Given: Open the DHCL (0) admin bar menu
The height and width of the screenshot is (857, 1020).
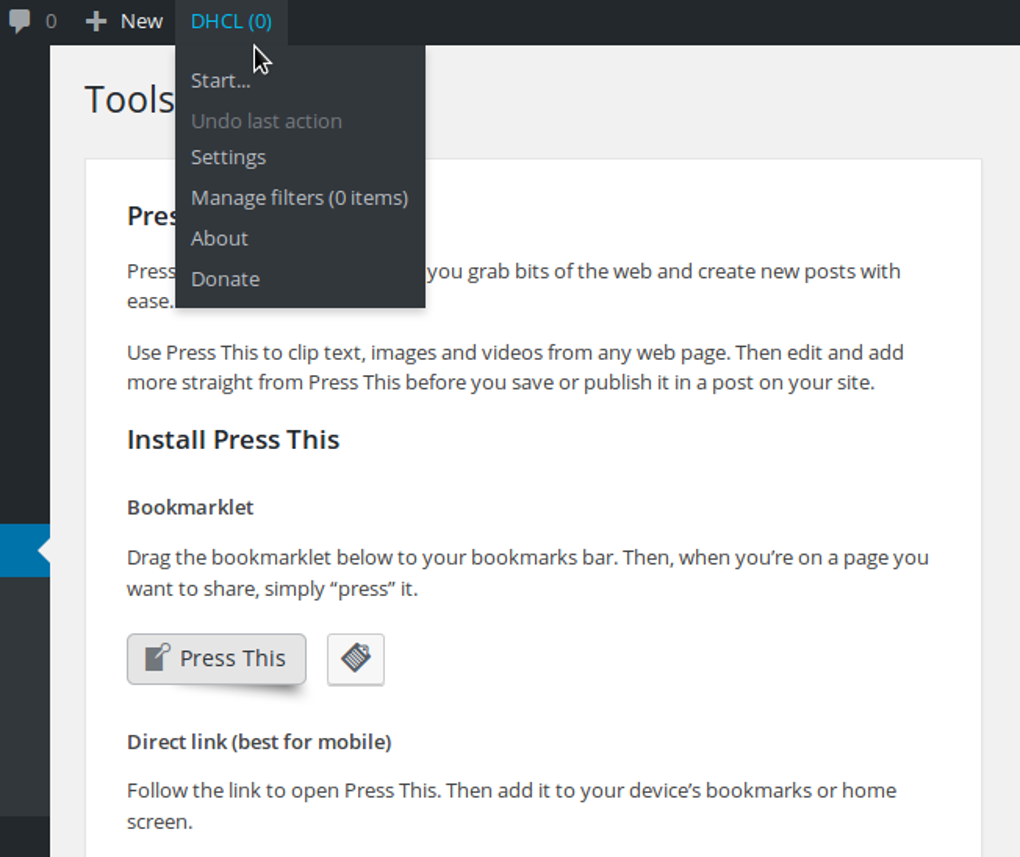Looking at the screenshot, I should coord(230,20).
